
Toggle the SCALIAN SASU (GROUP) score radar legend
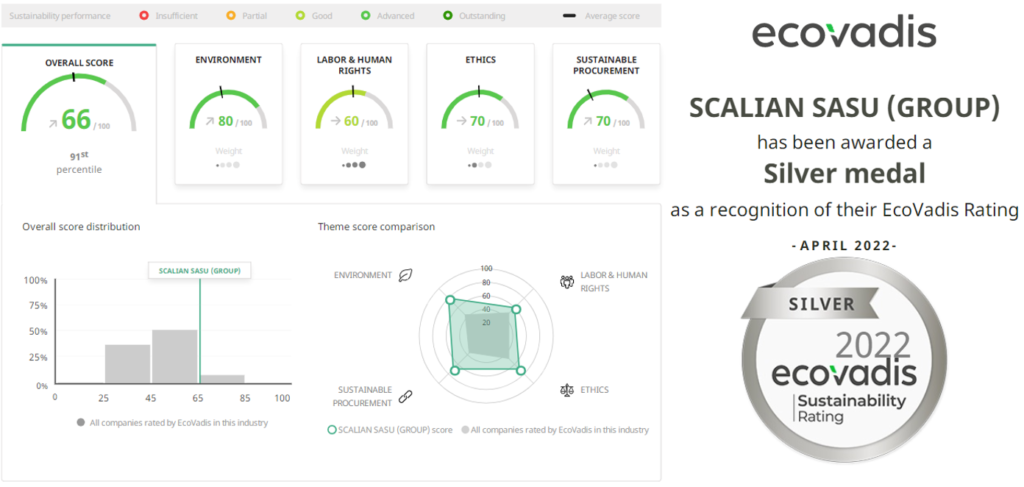[x=390, y=430]
